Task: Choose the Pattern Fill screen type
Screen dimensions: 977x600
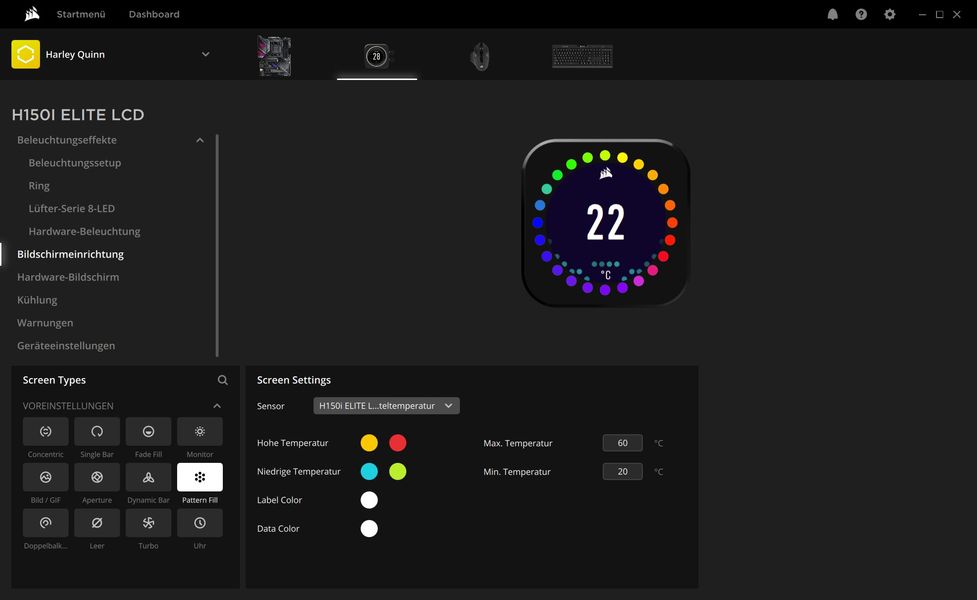Action: (x=200, y=477)
